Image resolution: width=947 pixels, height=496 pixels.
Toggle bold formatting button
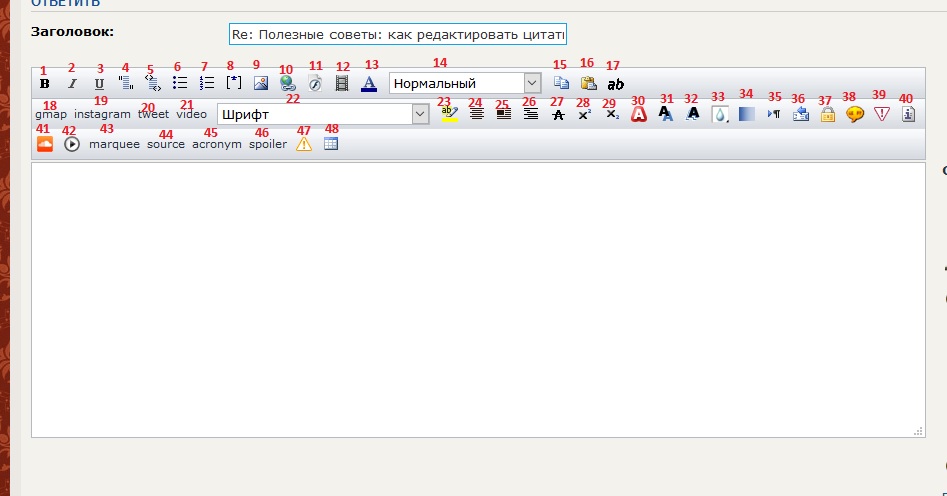pyautogui.click(x=44, y=84)
